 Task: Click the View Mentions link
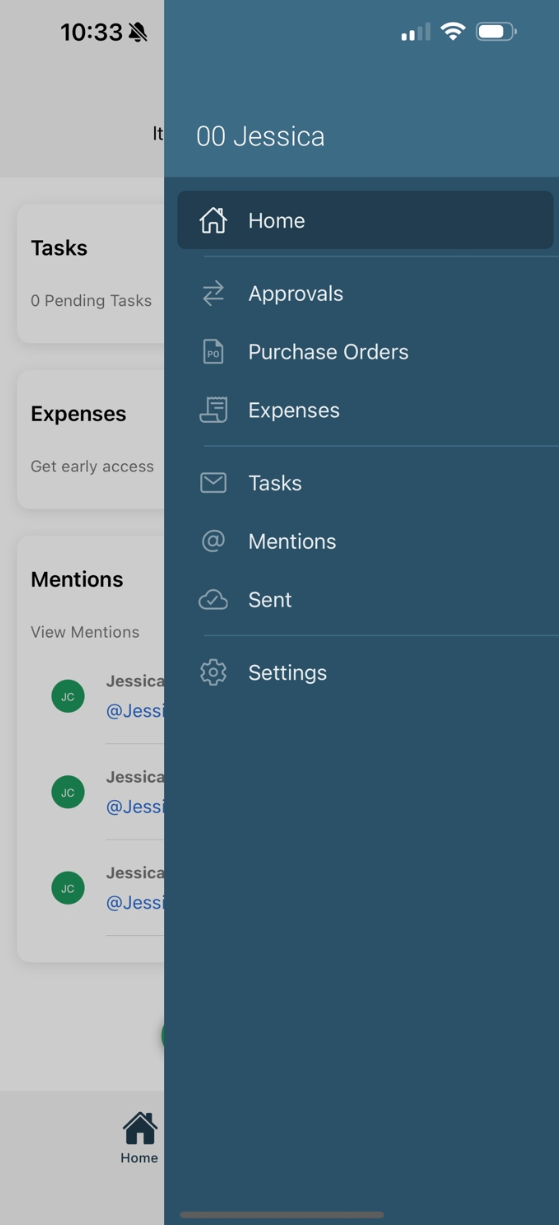click(85, 632)
